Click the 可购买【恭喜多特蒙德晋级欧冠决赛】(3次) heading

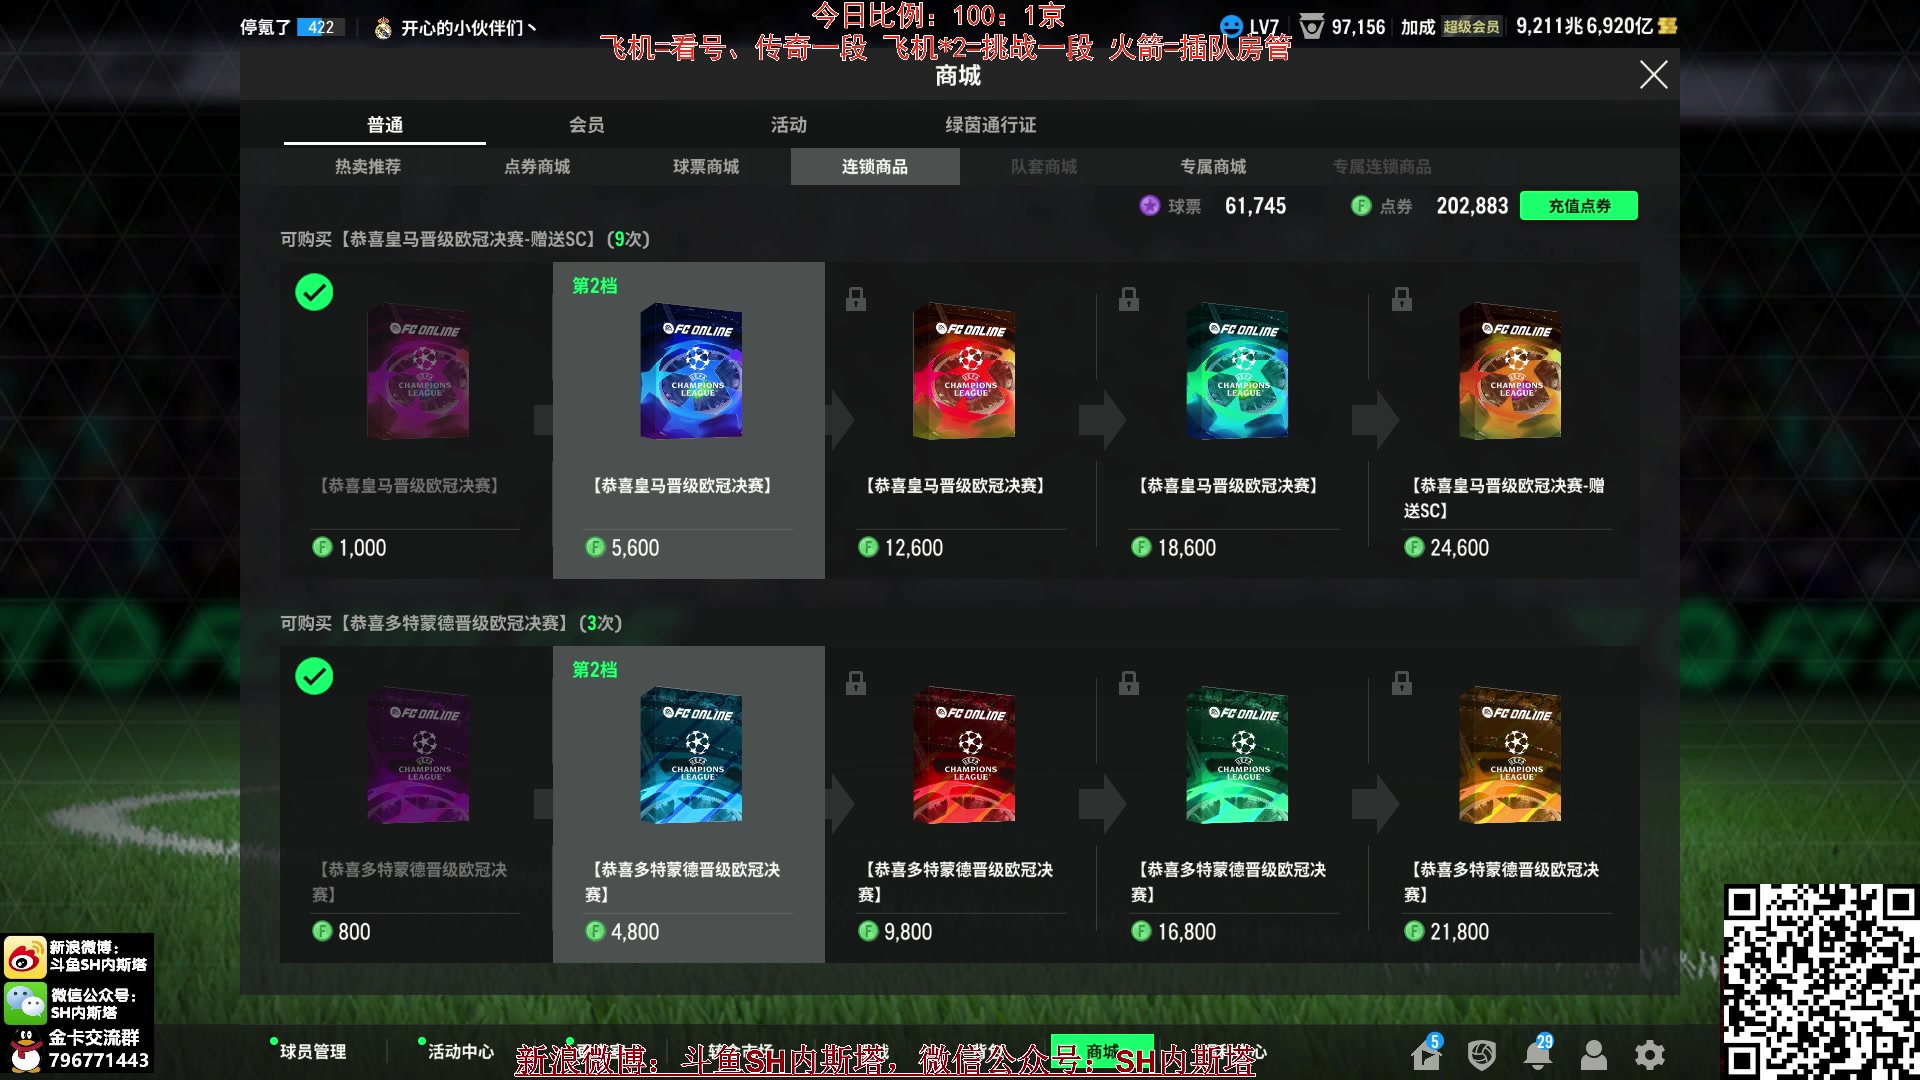point(451,624)
